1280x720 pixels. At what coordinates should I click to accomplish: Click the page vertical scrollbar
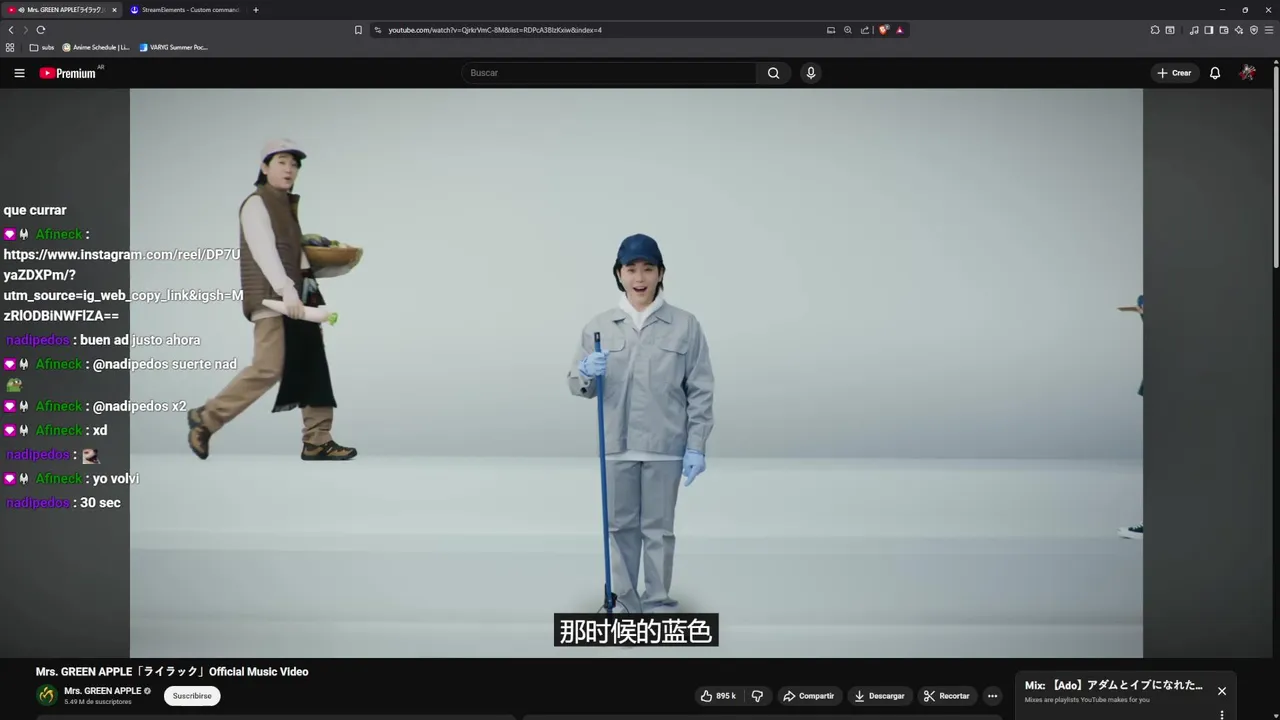(x=1276, y=165)
